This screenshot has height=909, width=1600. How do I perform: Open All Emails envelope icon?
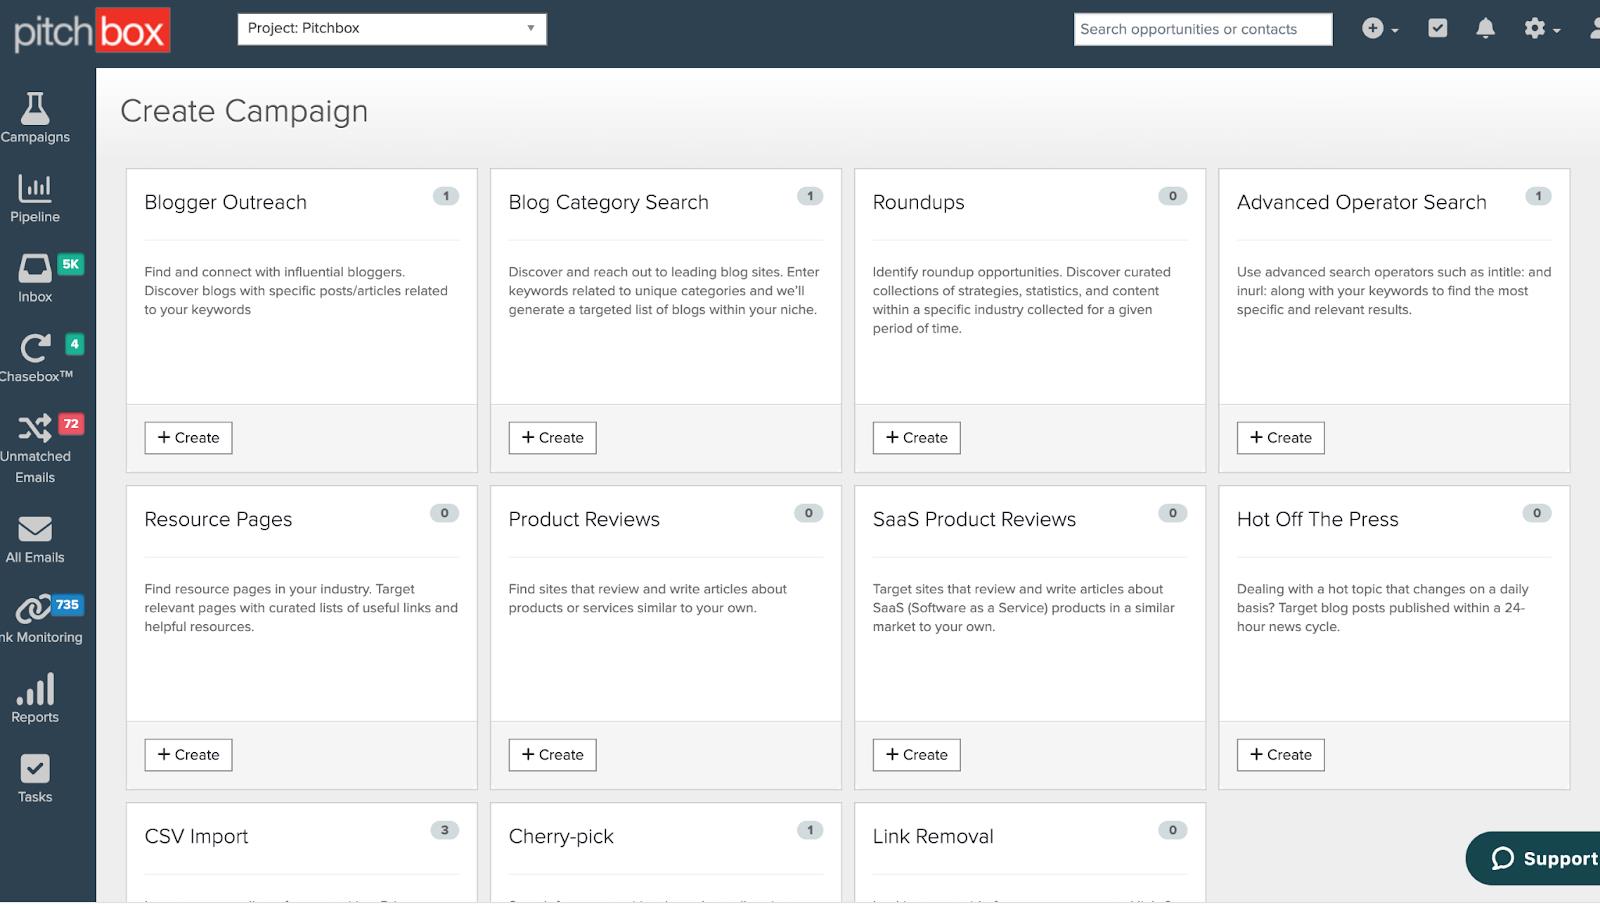(35, 528)
